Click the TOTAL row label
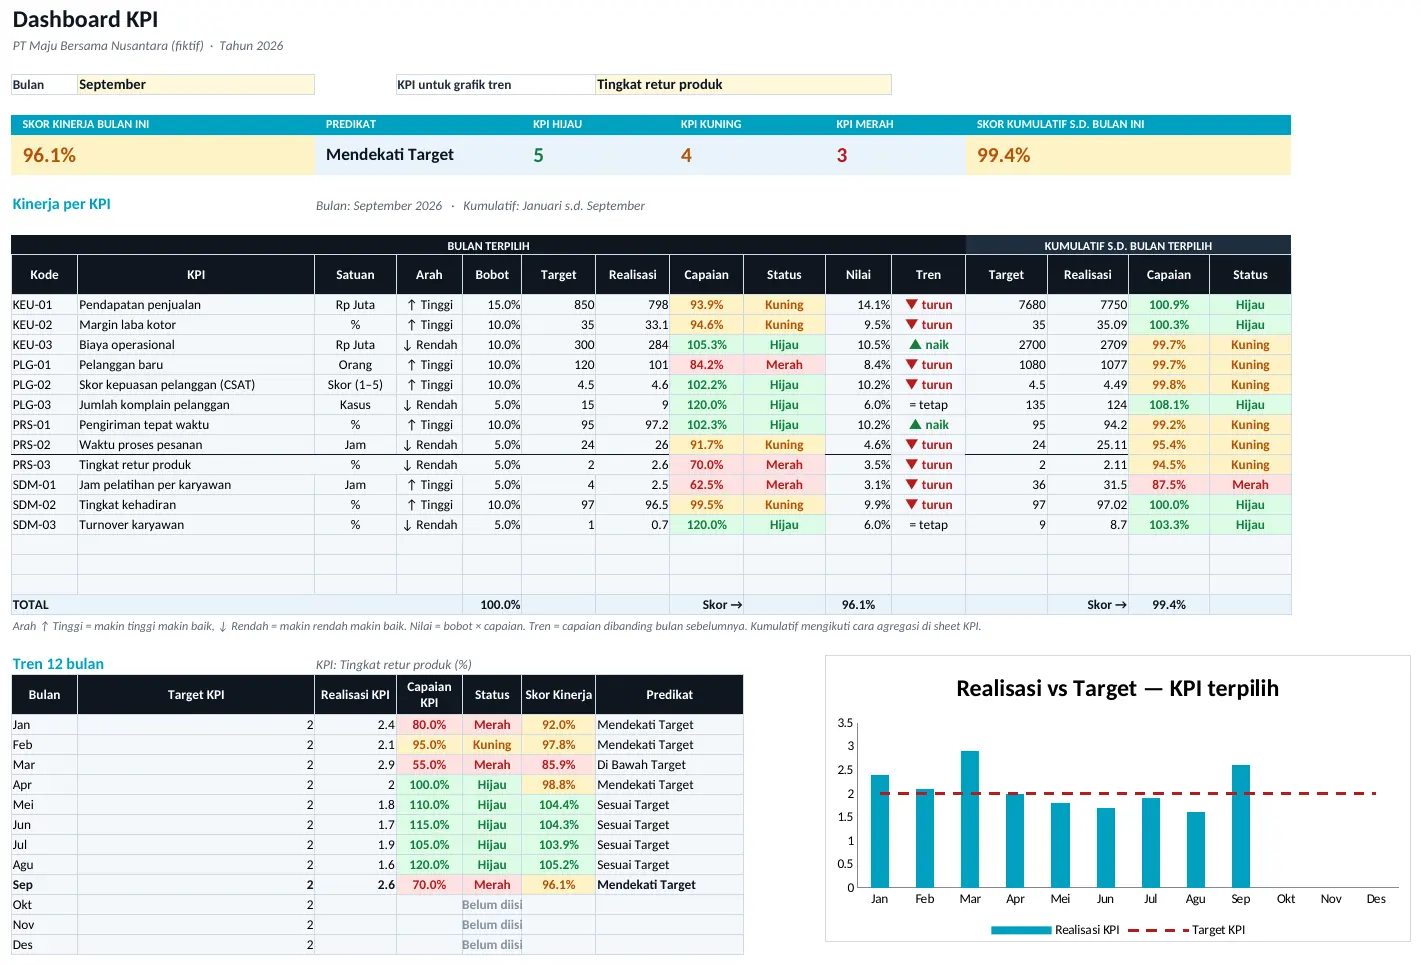1421x965 pixels. 31,605
